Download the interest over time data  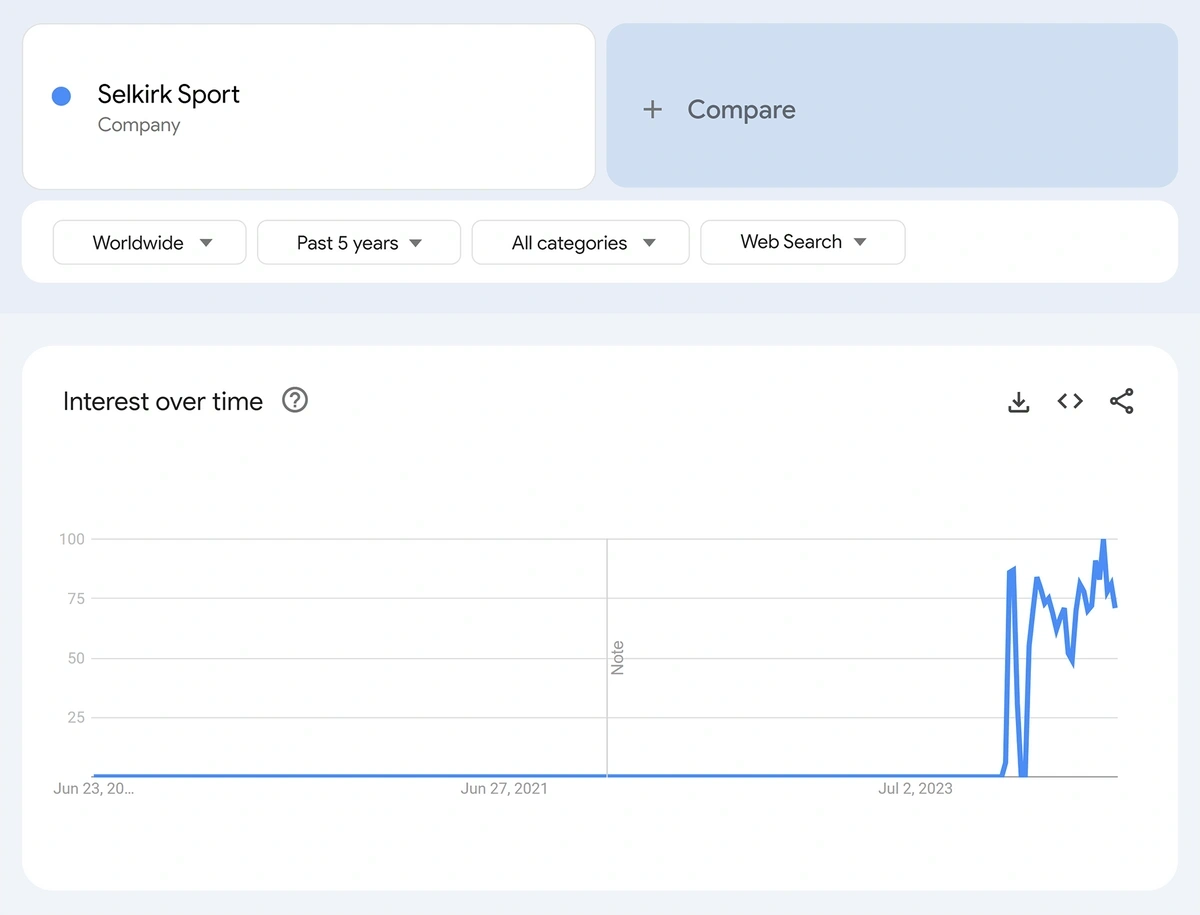(x=1018, y=402)
